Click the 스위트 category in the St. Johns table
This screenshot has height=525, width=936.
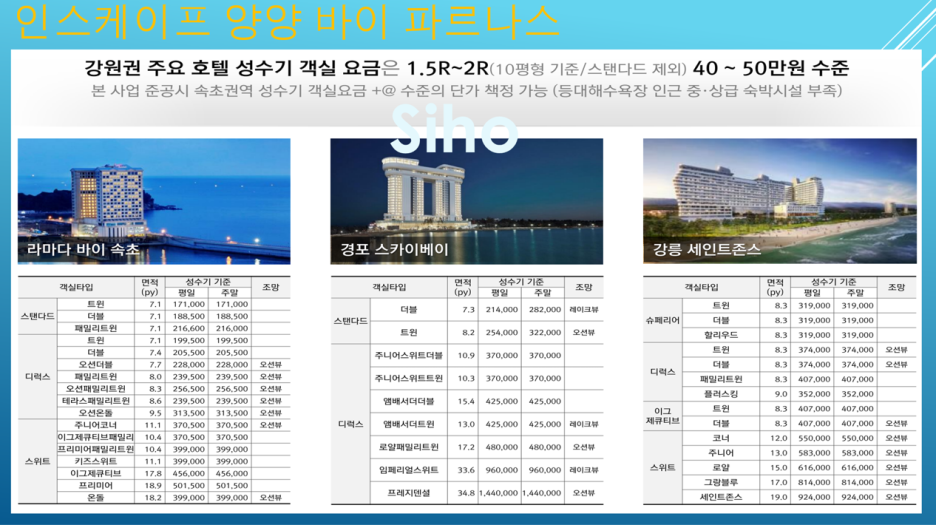click(663, 468)
